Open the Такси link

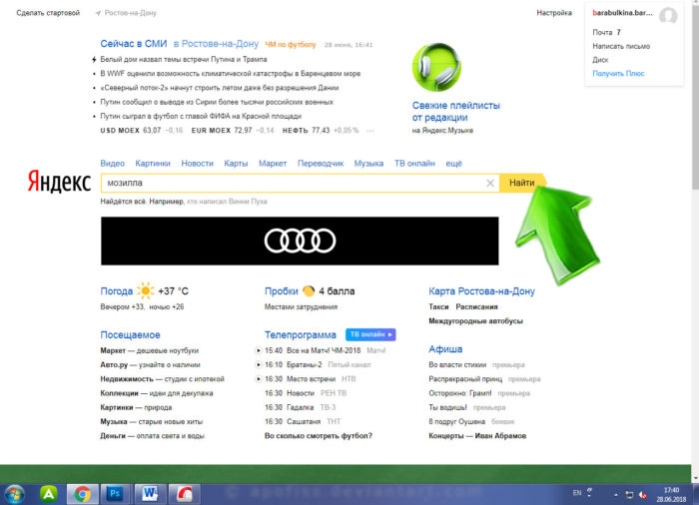pyautogui.click(x=439, y=307)
